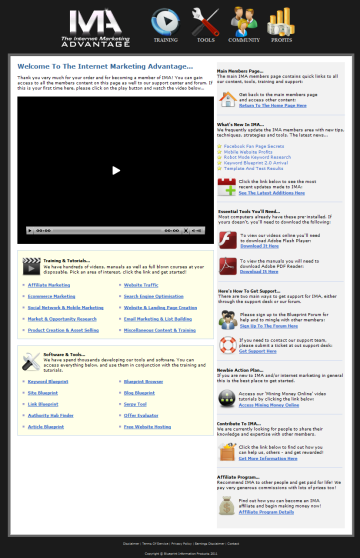Click the Adobe PDF Reader icon
The width and height of the screenshot is (360, 558).
click(x=228, y=266)
